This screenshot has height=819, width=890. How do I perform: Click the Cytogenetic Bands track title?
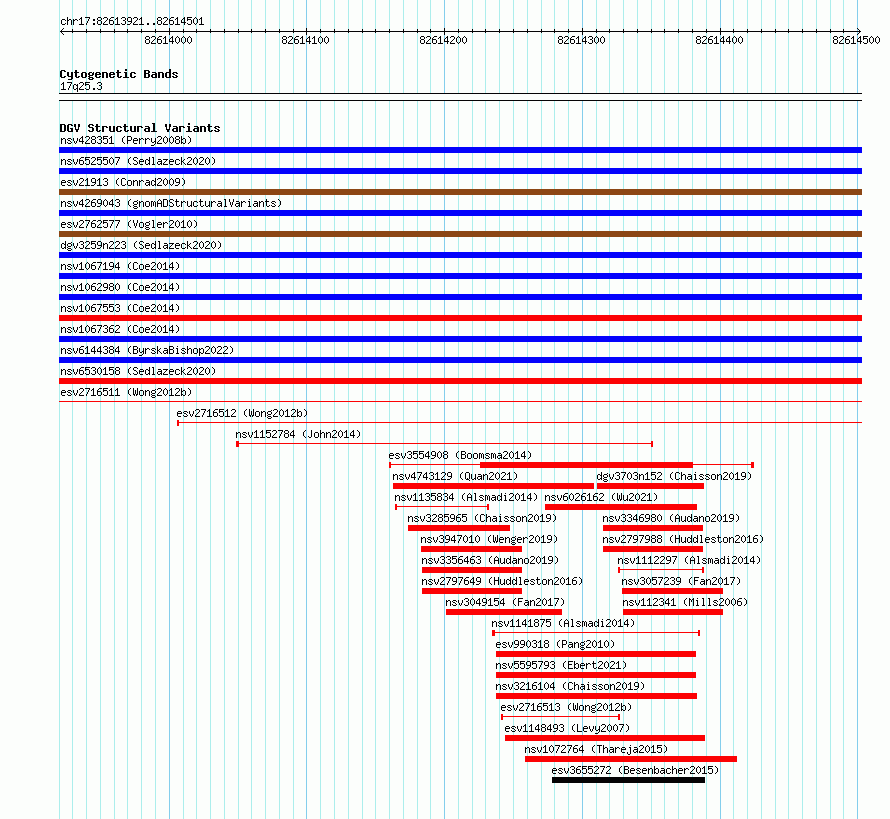(x=119, y=74)
